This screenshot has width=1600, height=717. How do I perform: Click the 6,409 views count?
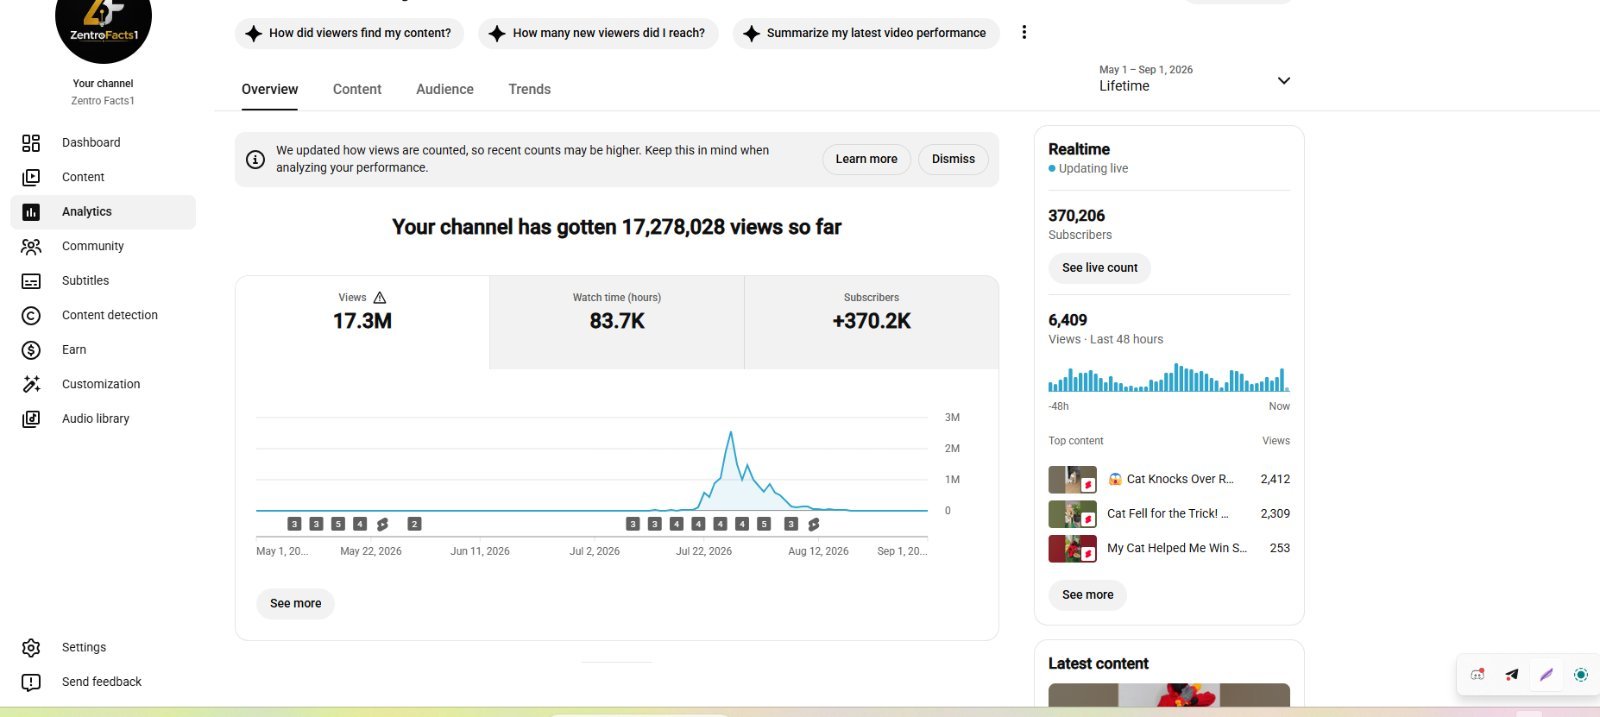point(1068,320)
